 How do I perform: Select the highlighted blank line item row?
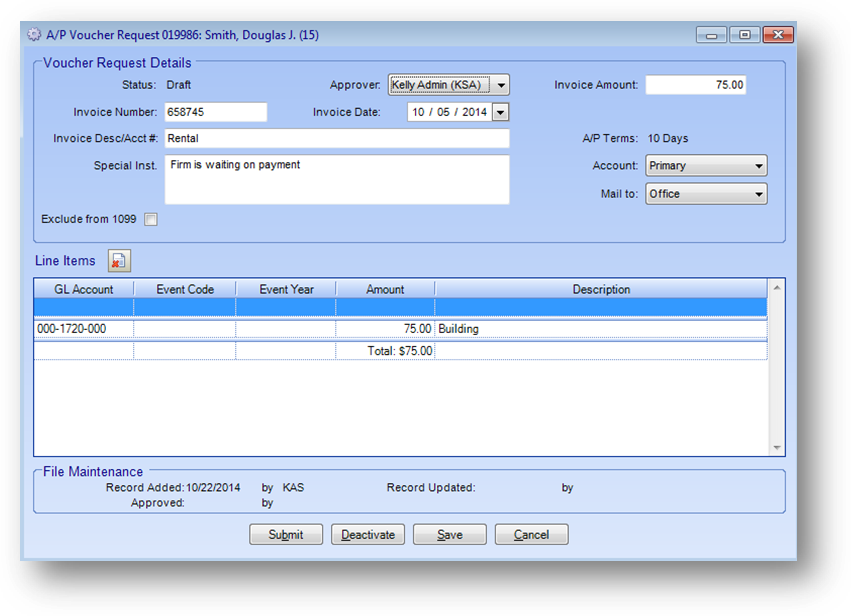point(401,307)
